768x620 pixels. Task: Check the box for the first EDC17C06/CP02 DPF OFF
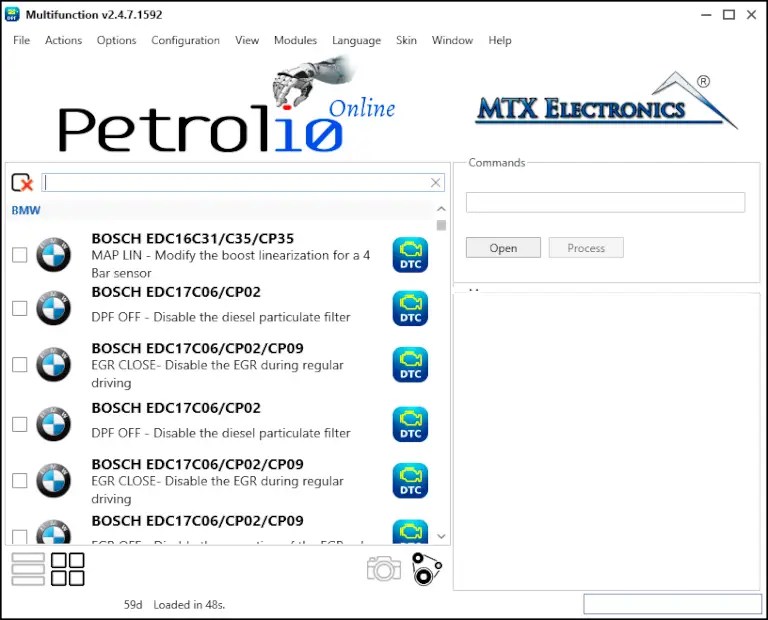(20, 309)
